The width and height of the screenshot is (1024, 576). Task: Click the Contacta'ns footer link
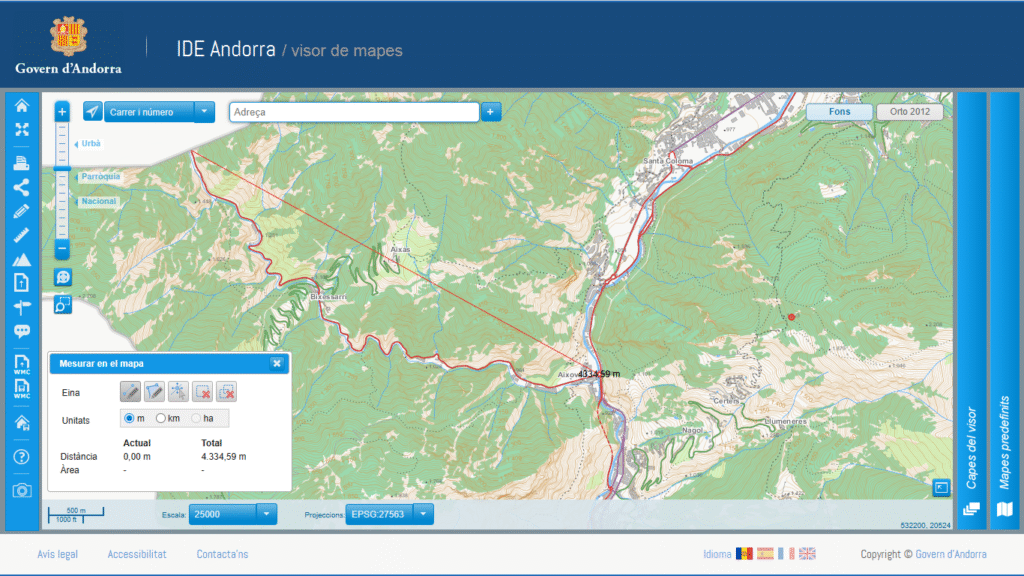[222, 554]
